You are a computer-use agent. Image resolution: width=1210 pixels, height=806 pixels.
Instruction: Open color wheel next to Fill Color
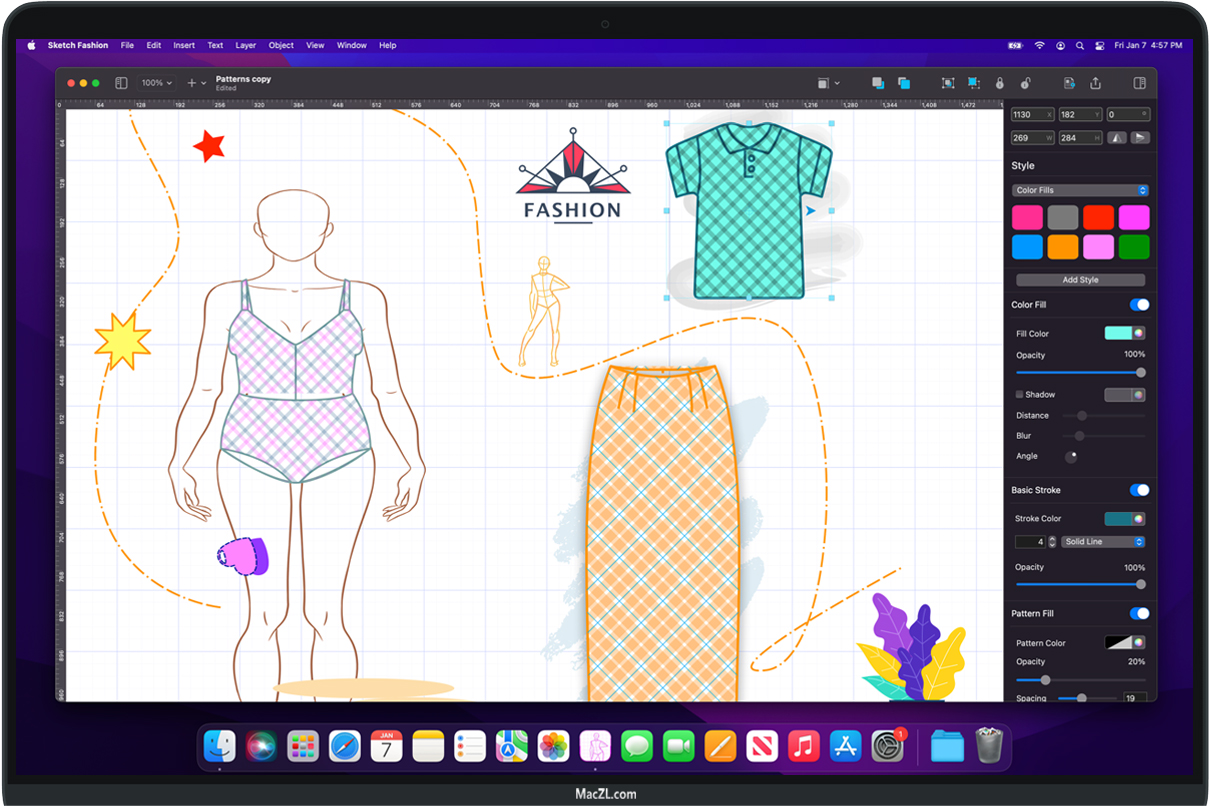[x=1138, y=333]
